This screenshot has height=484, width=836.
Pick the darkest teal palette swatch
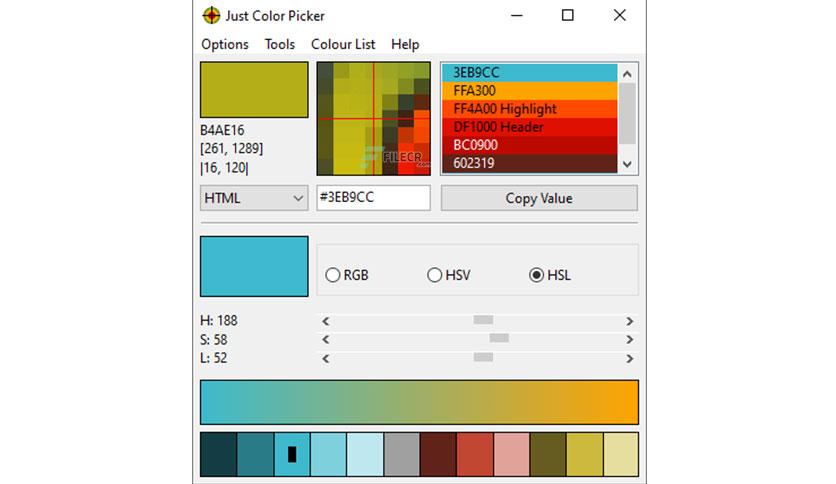click(x=219, y=455)
